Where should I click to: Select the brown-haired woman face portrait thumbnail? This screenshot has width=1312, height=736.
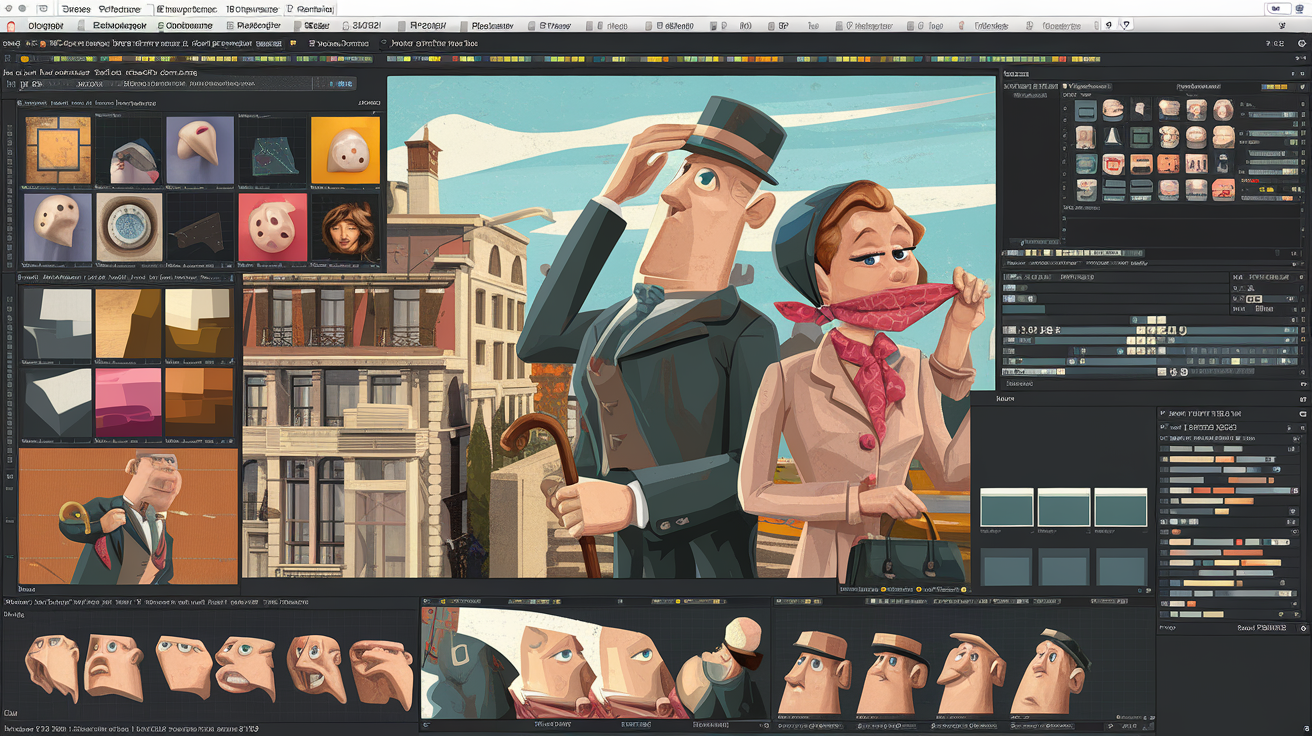[x=345, y=228]
